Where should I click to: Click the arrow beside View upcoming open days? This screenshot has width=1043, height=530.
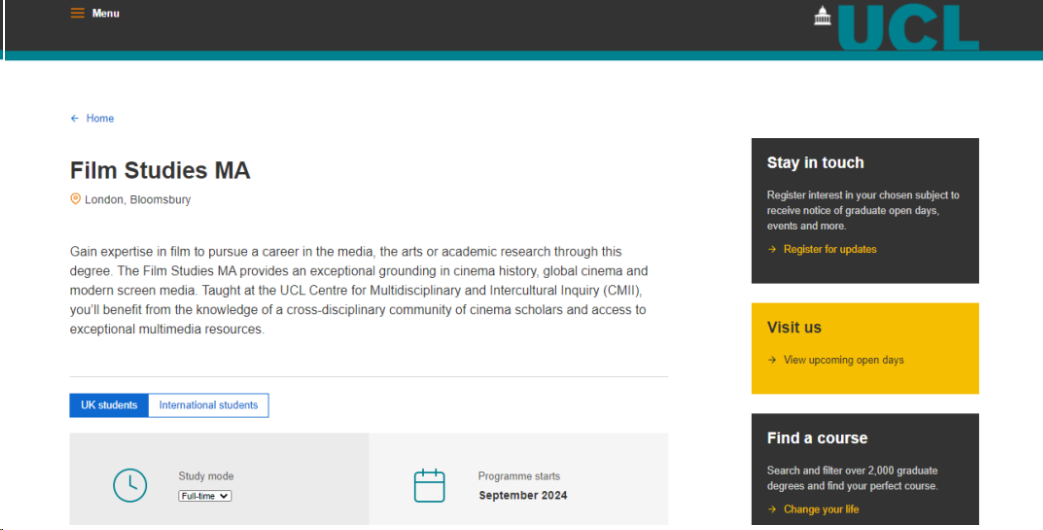(772, 360)
